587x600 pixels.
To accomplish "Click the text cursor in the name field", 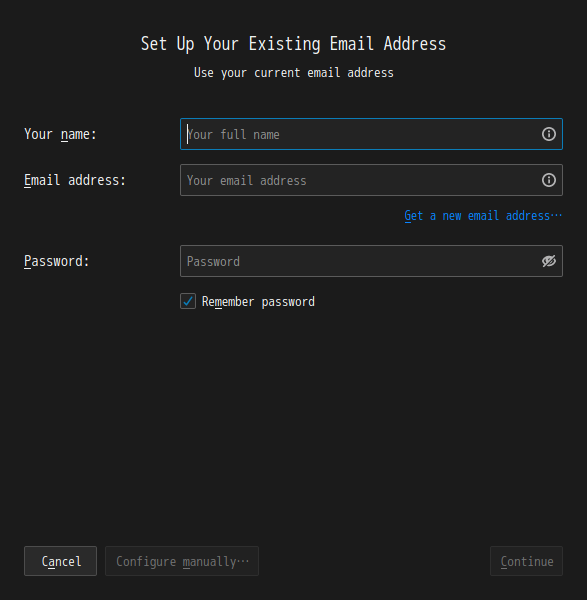I will pyautogui.click(x=187, y=134).
